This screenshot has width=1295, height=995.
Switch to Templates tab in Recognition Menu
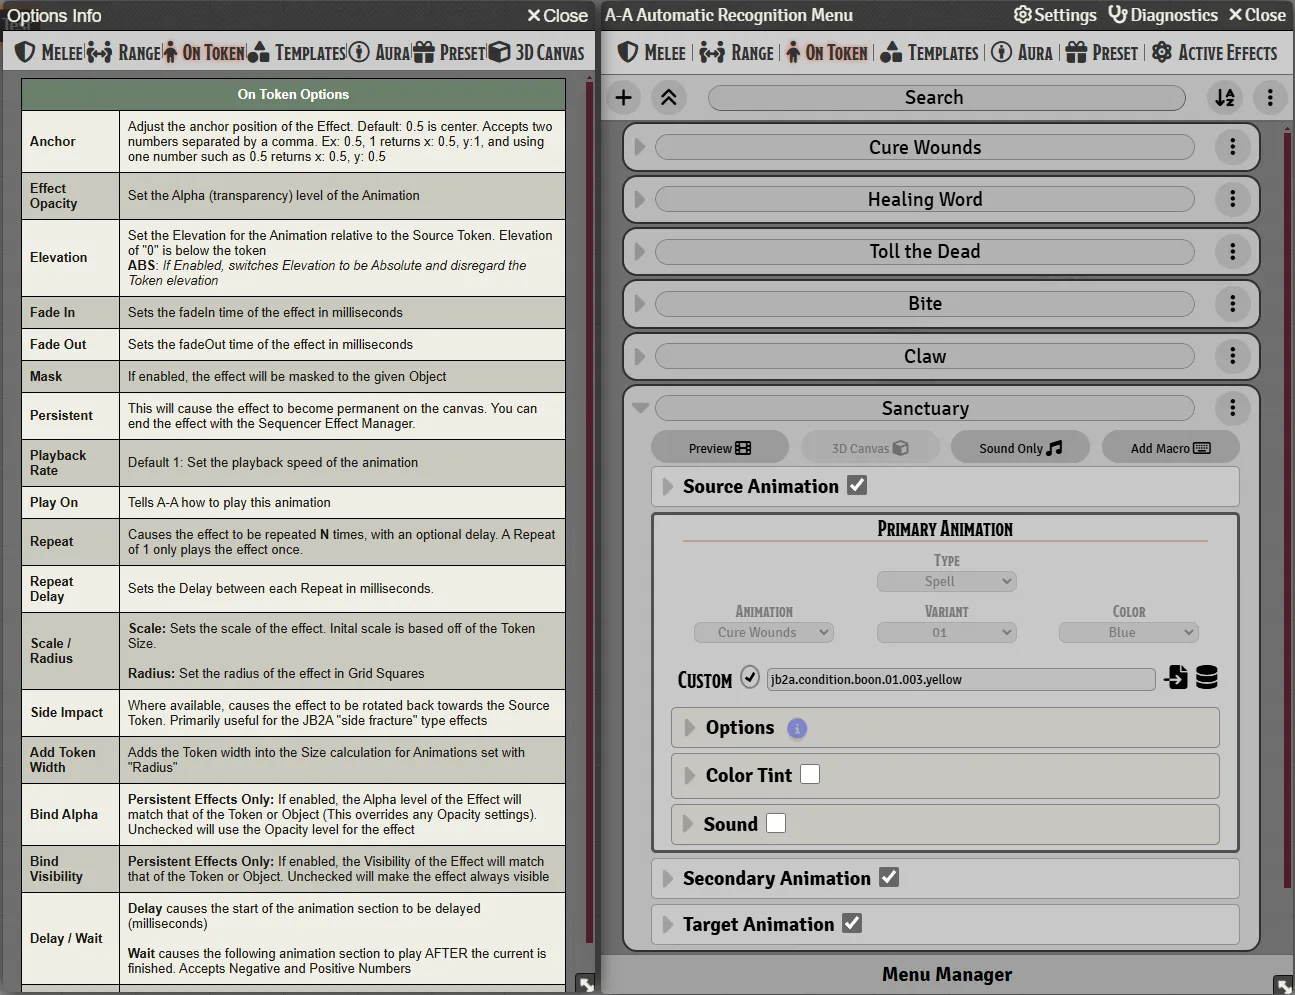click(x=930, y=52)
